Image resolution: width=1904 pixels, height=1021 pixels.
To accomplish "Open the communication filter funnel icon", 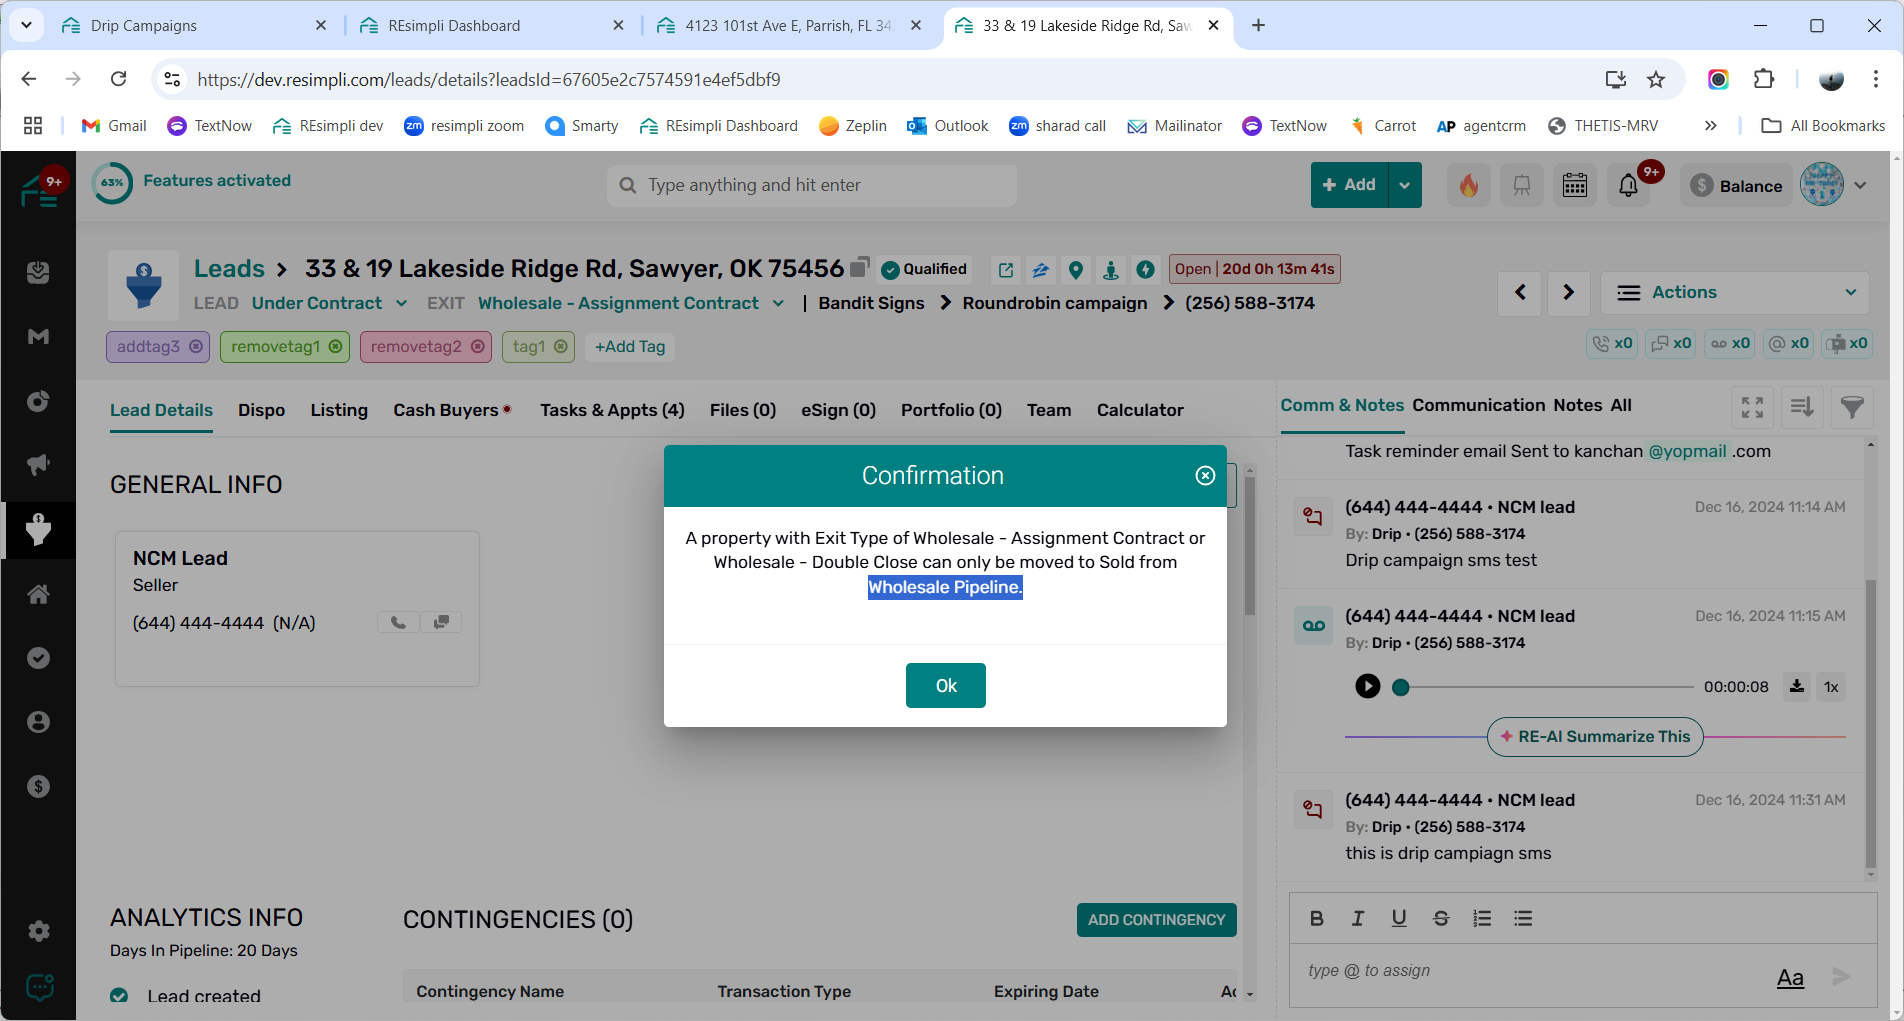I will (x=1852, y=407).
